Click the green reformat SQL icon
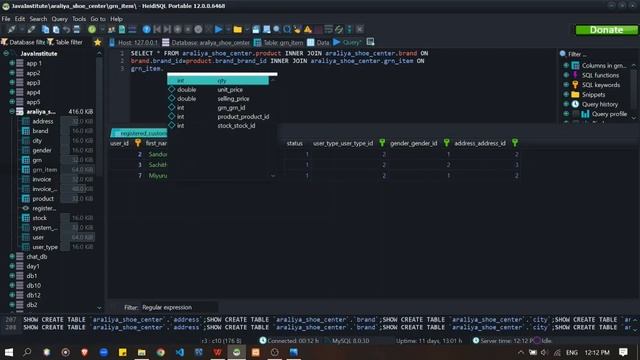Screen dimensions: 640x360 [339, 29]
